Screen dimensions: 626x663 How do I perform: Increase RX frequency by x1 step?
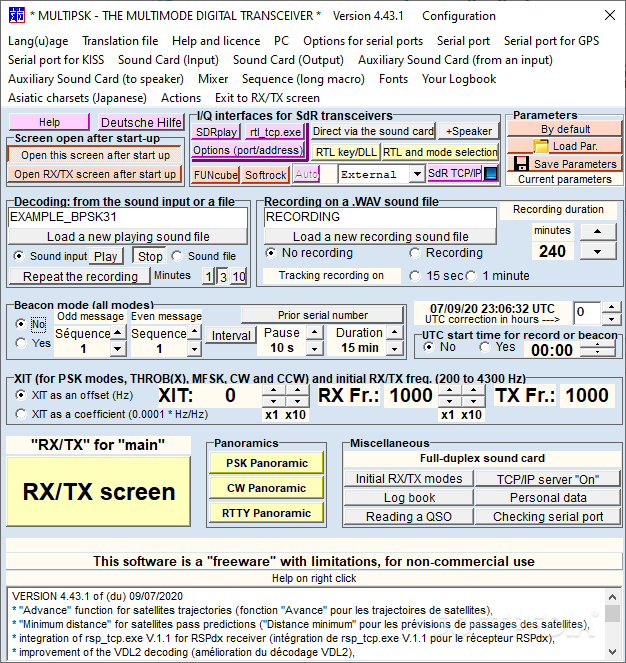click(450, 390)
